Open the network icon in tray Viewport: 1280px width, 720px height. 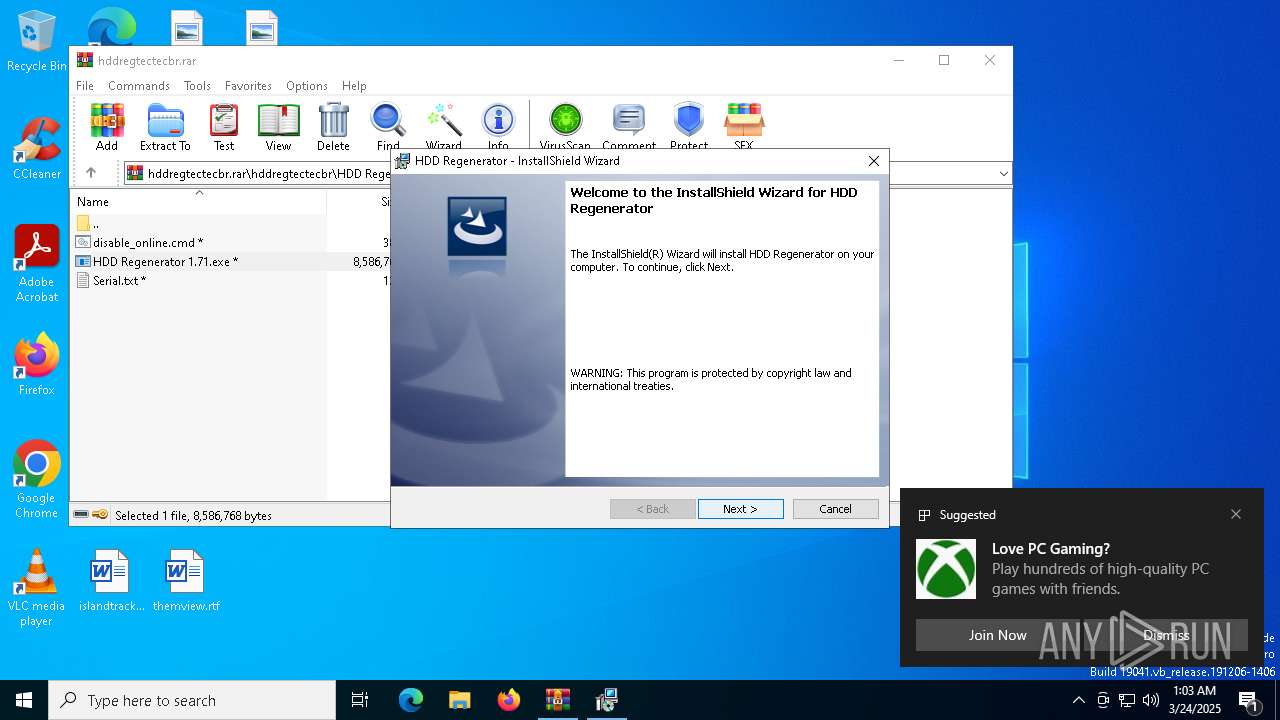[1127, 700]
